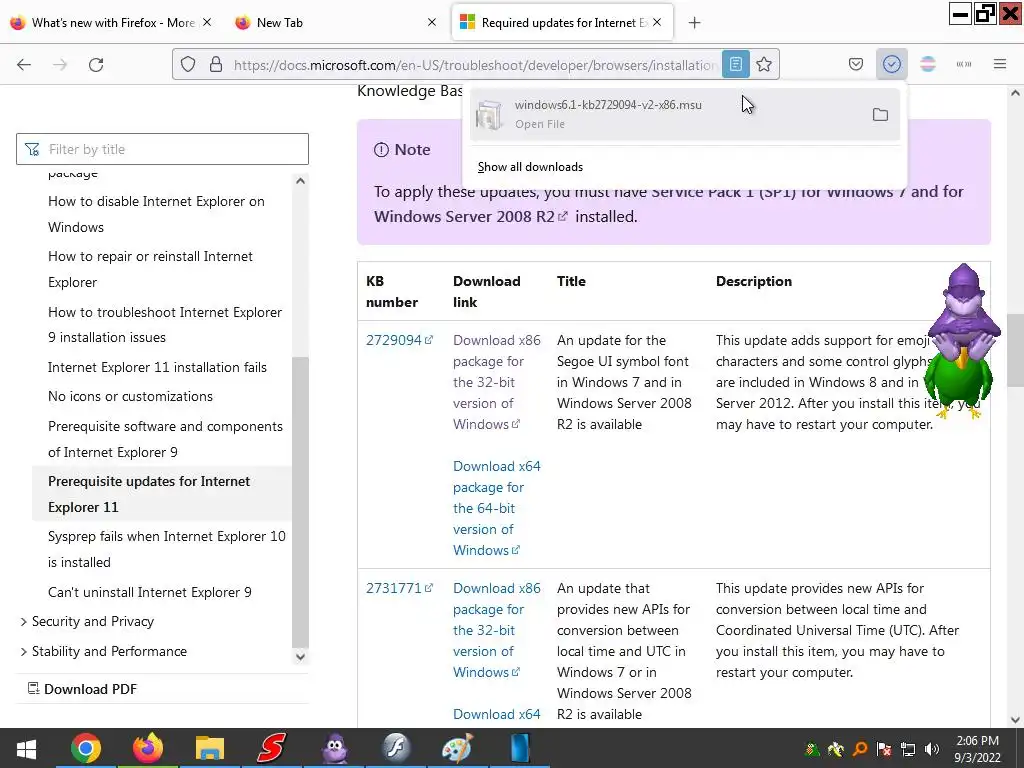Click the sidebar table-of-contents scrollbar thumb
This screenshot has height=768, width=1024.
tap(300, 502)
